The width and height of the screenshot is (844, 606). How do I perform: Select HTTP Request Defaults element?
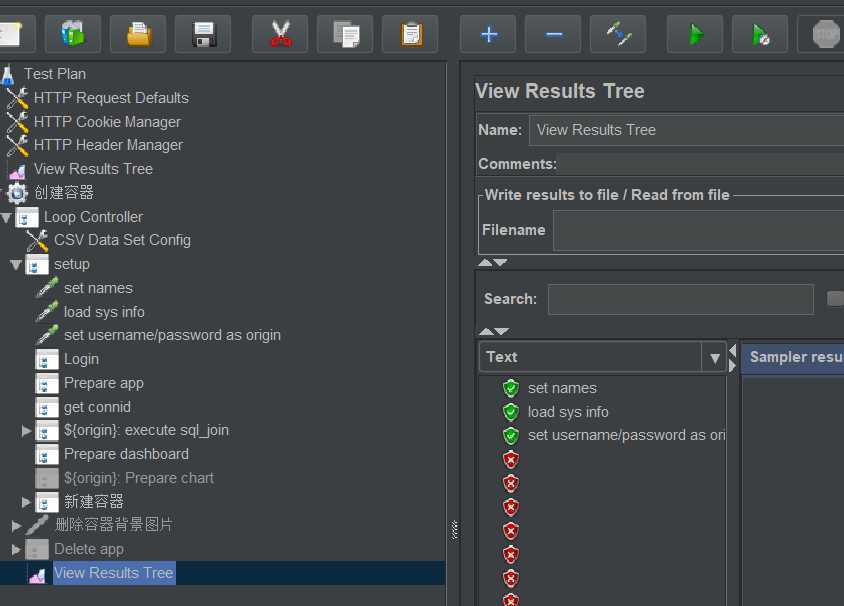(x=111, y=98)
